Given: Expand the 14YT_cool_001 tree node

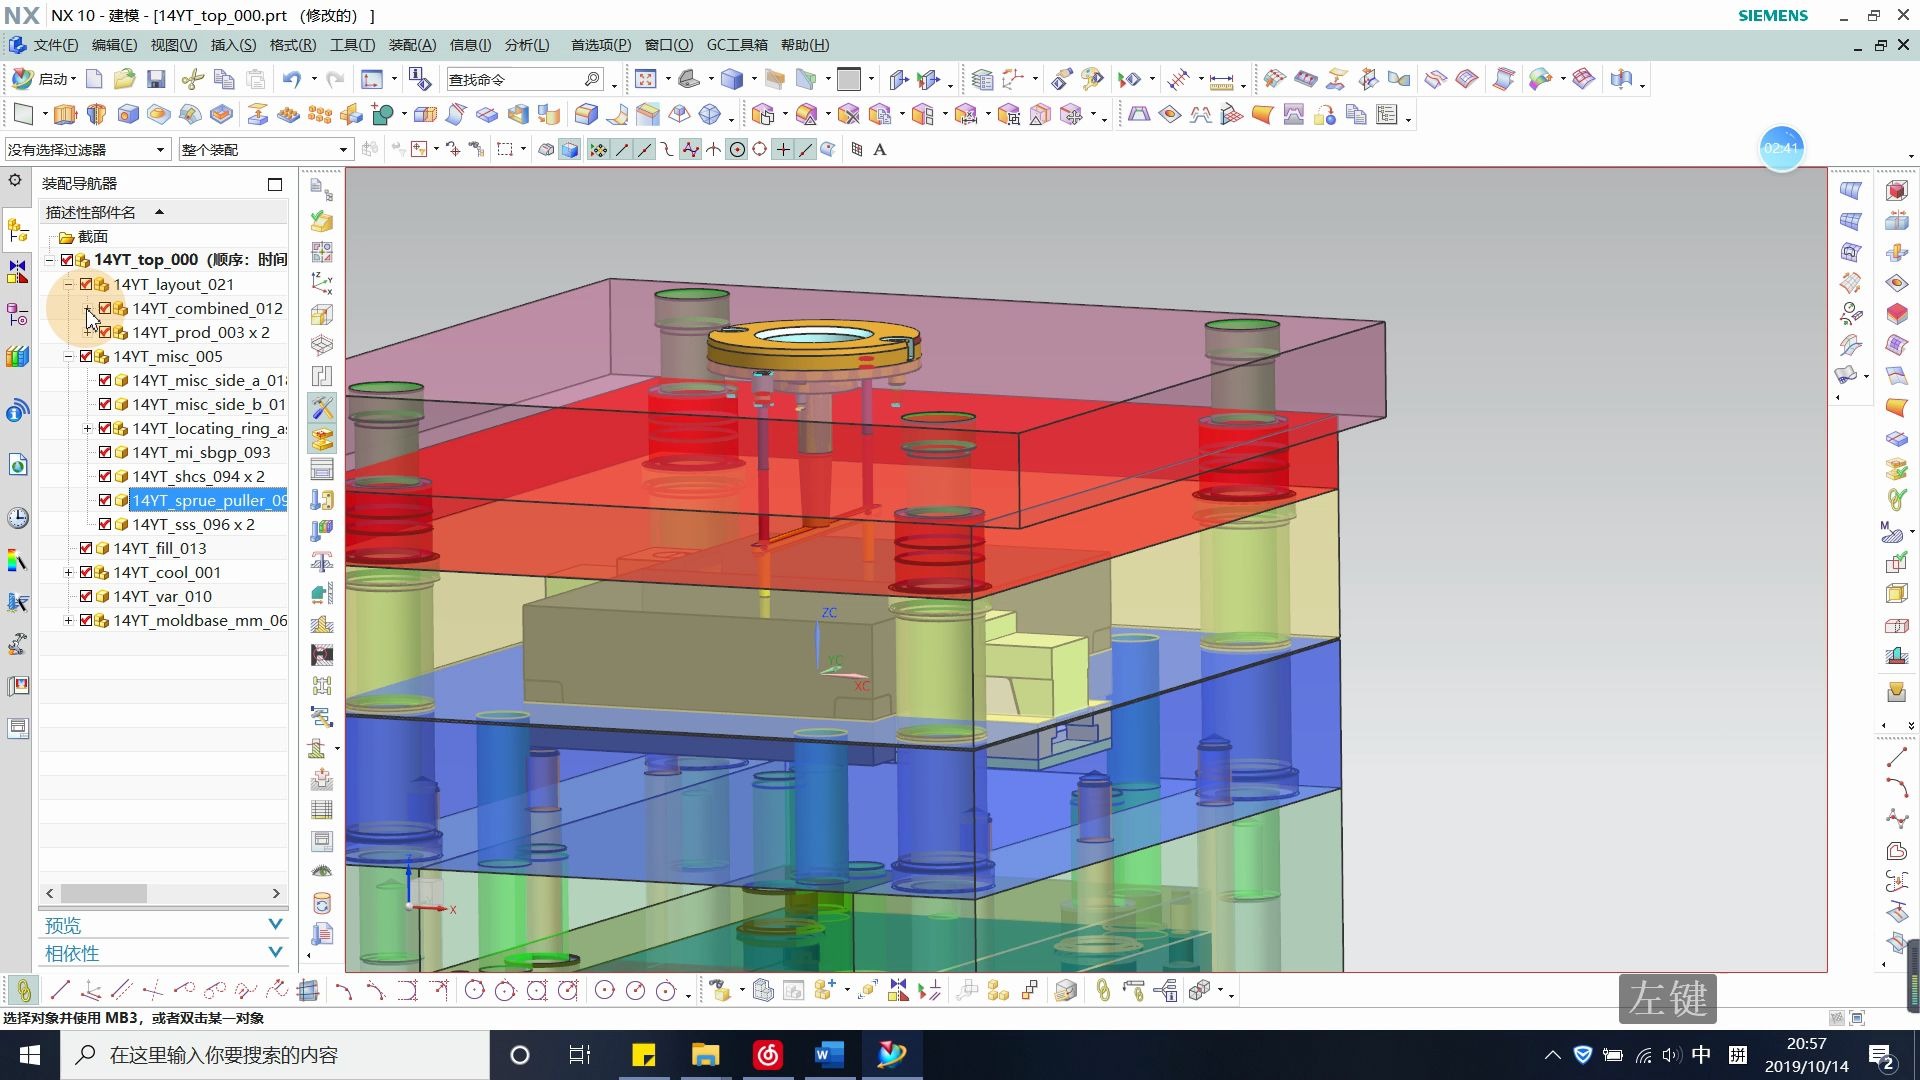Looking at the screenshot, I should point(68,572).
